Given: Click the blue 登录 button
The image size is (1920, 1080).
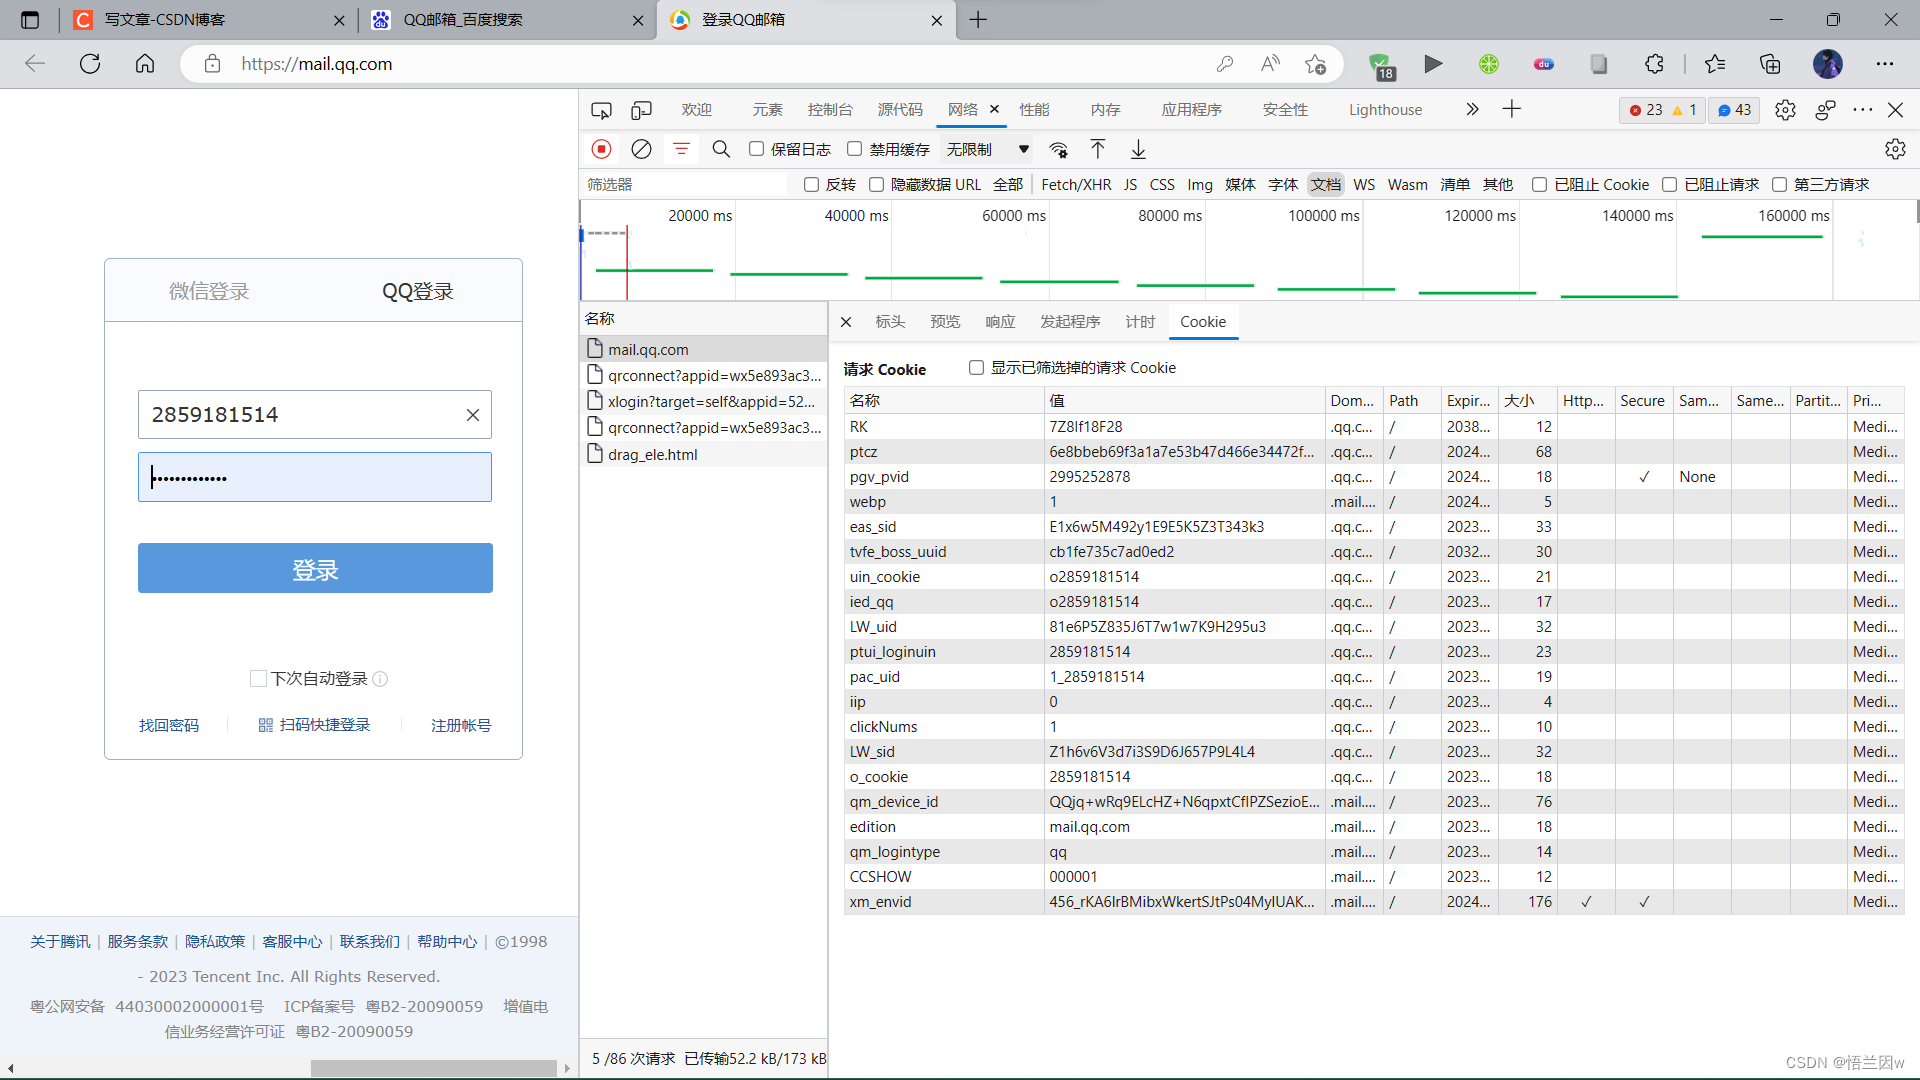Looking at the screenshot, I should (315, 569).
